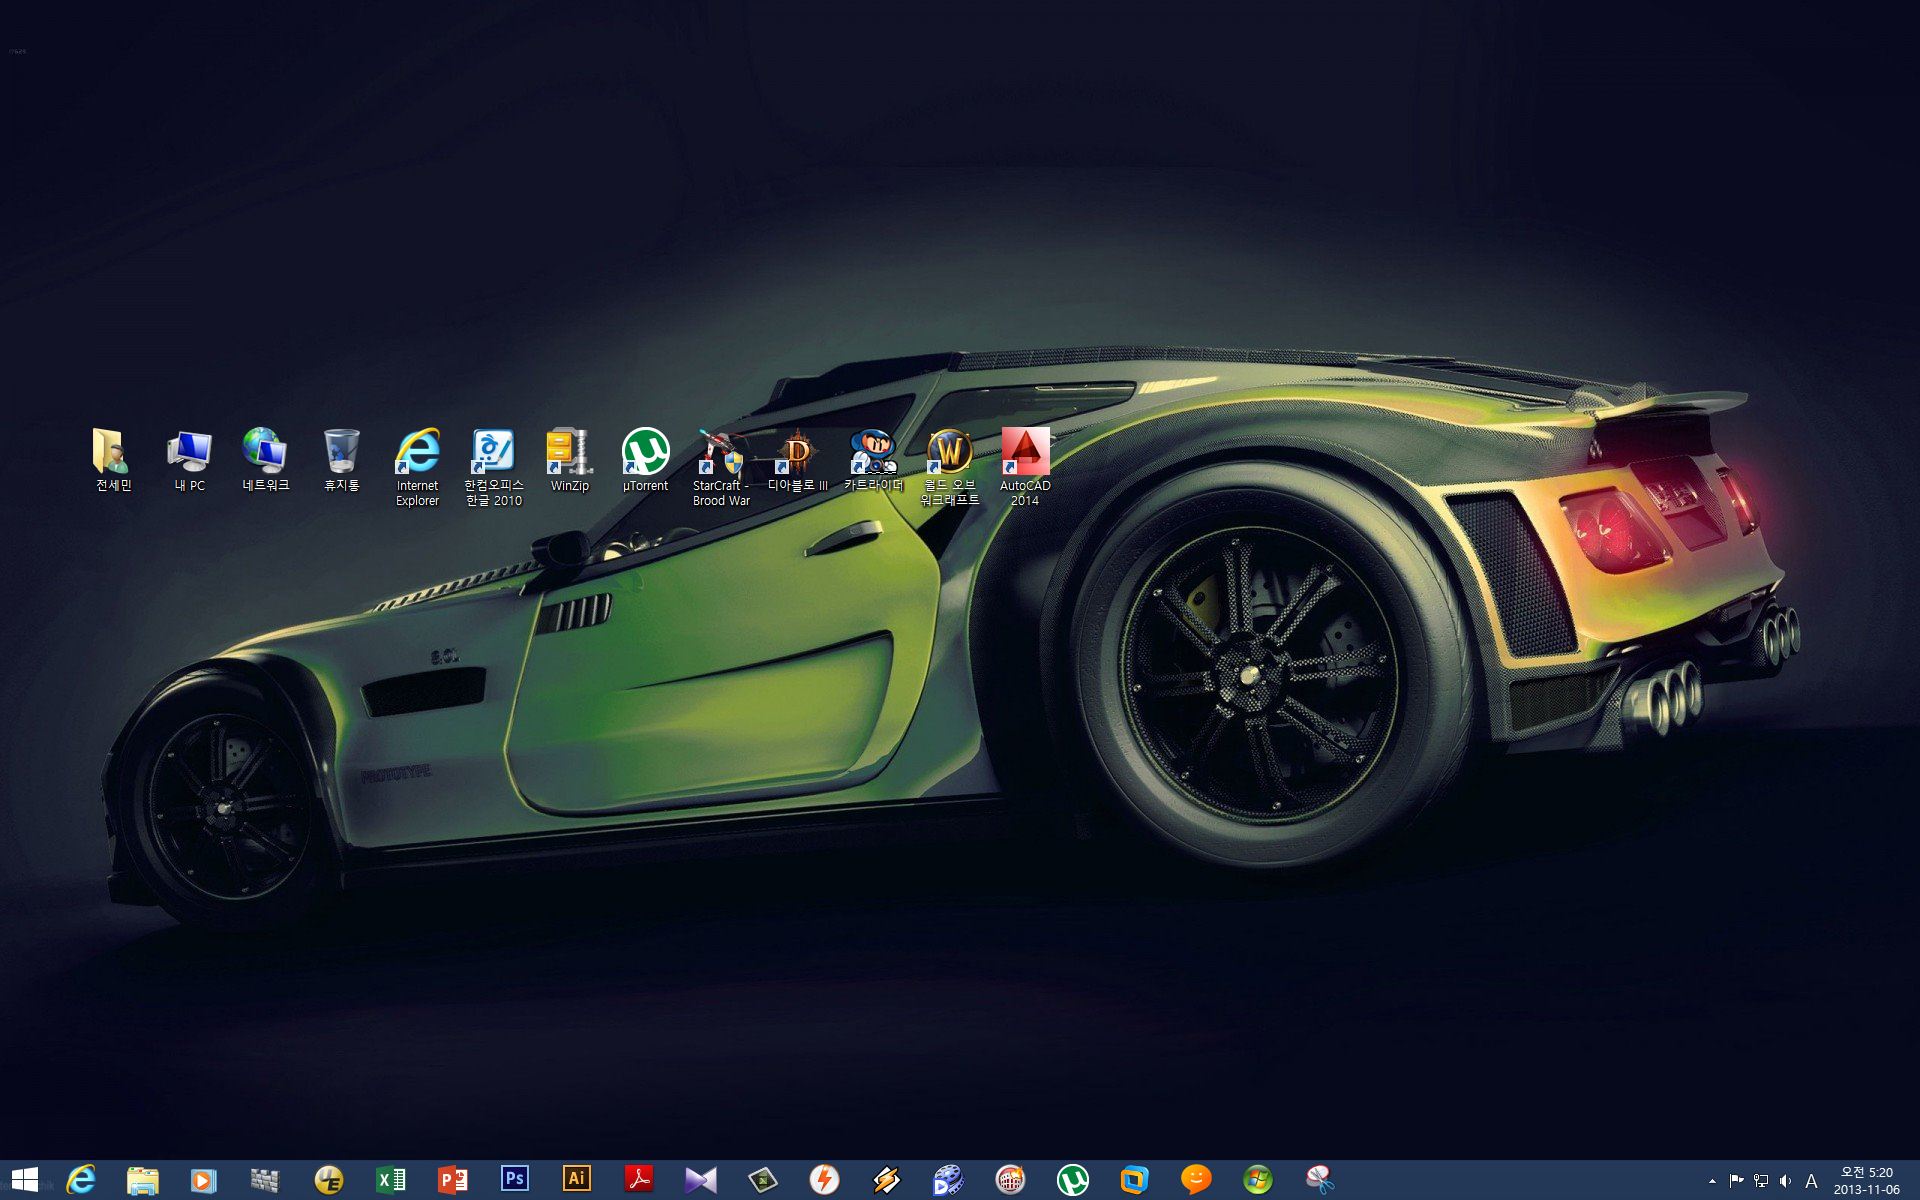Show hidden system tray icons
The image size is (1920, 1200).
(x=1712, y=1181)
